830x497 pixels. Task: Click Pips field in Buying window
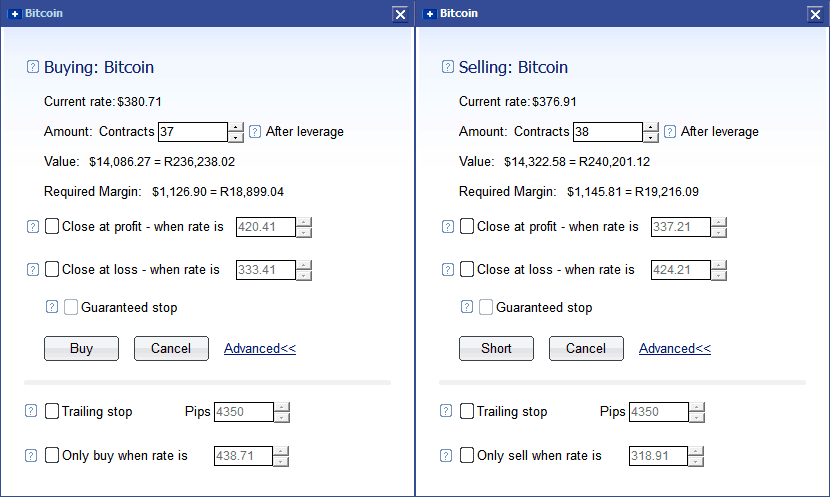click(244, 412)
